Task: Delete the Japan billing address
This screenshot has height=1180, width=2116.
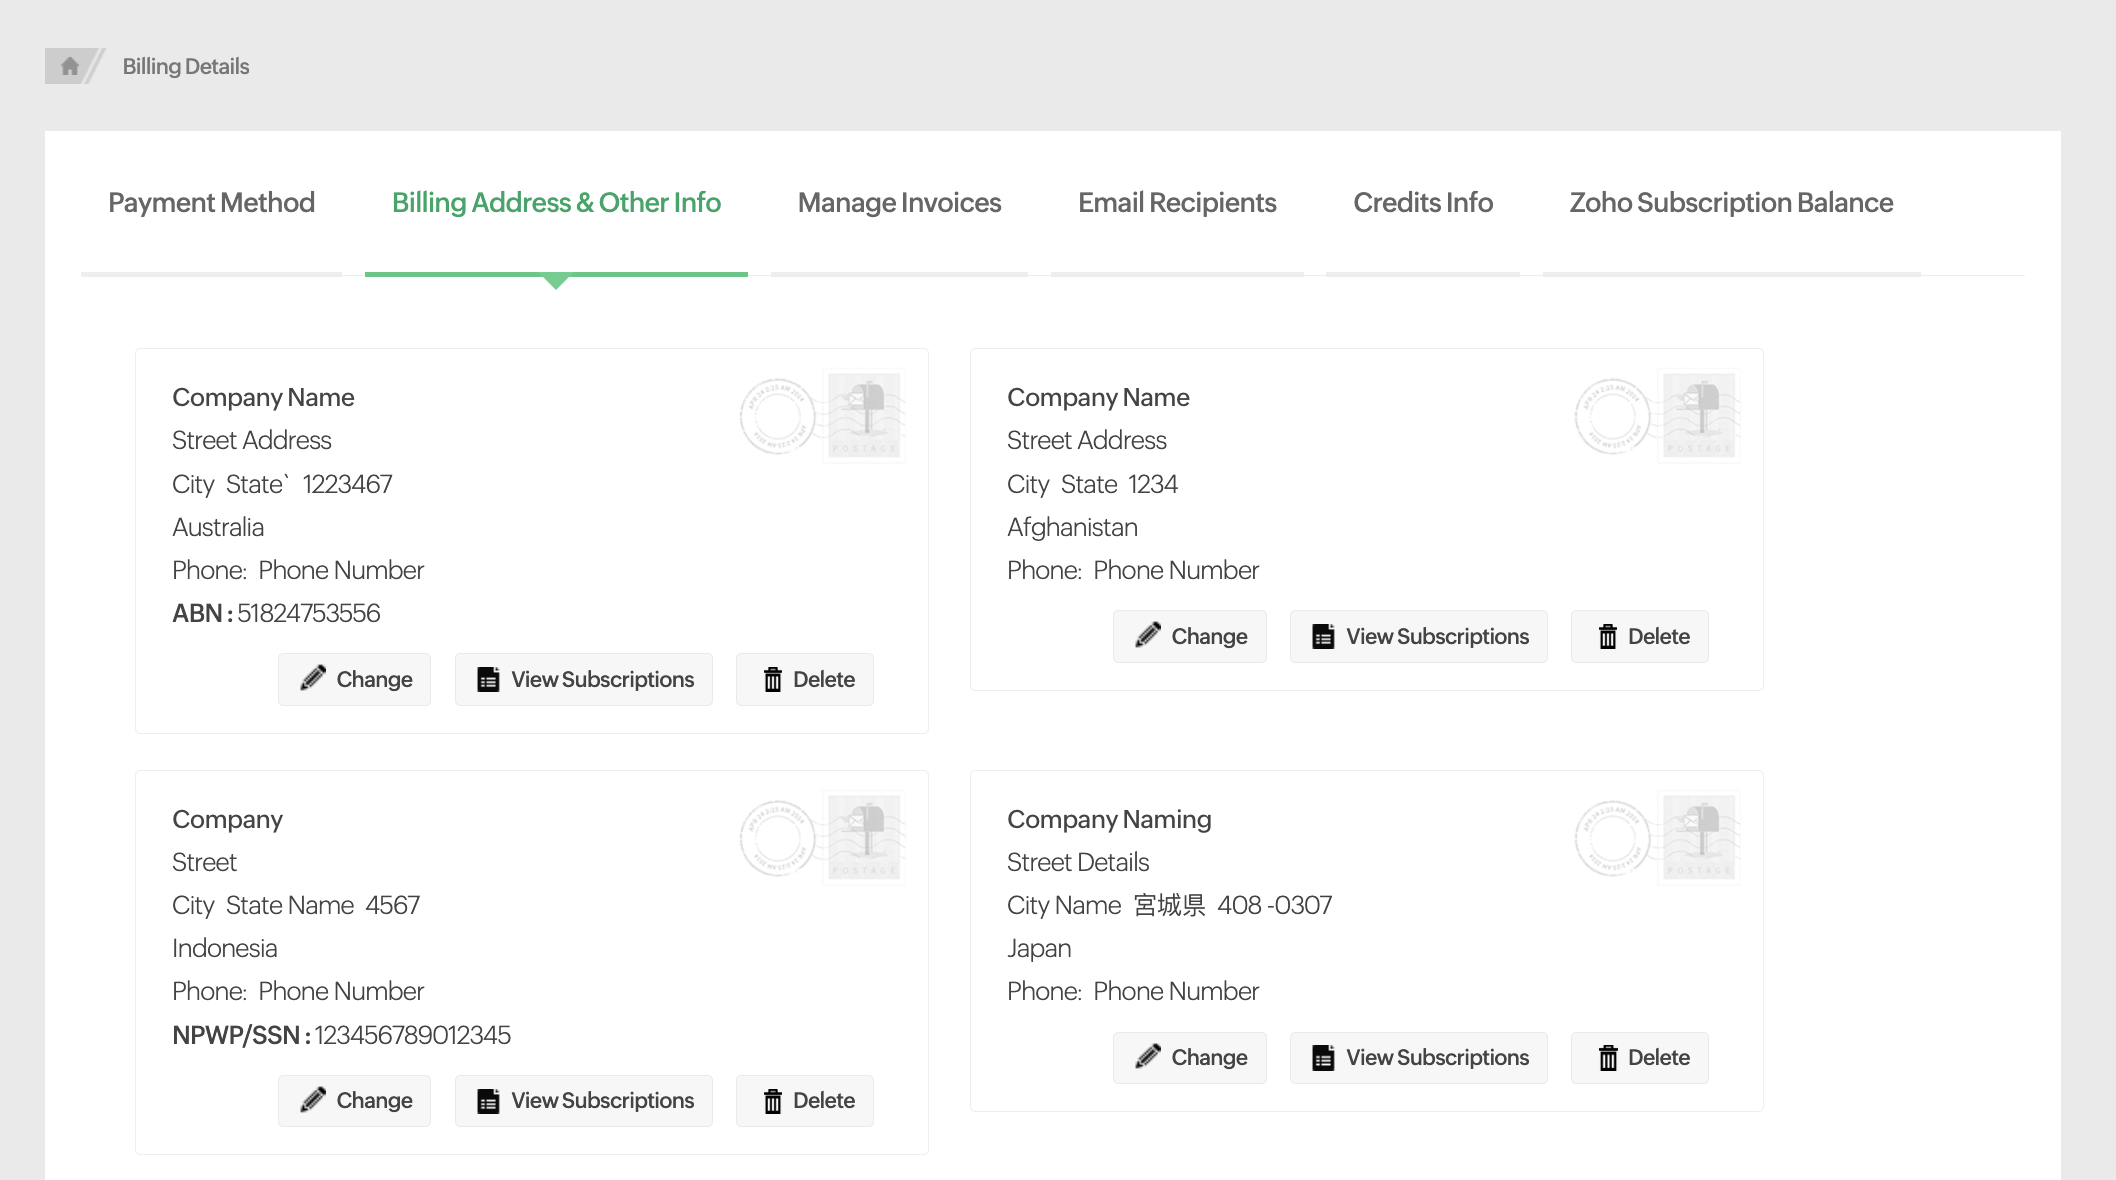Action: click(1640, 1057)
